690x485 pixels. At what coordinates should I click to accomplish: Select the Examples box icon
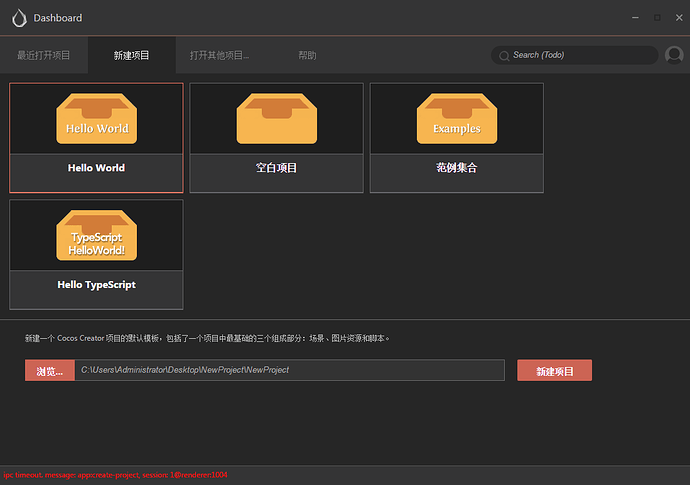(x=457, y=118)
